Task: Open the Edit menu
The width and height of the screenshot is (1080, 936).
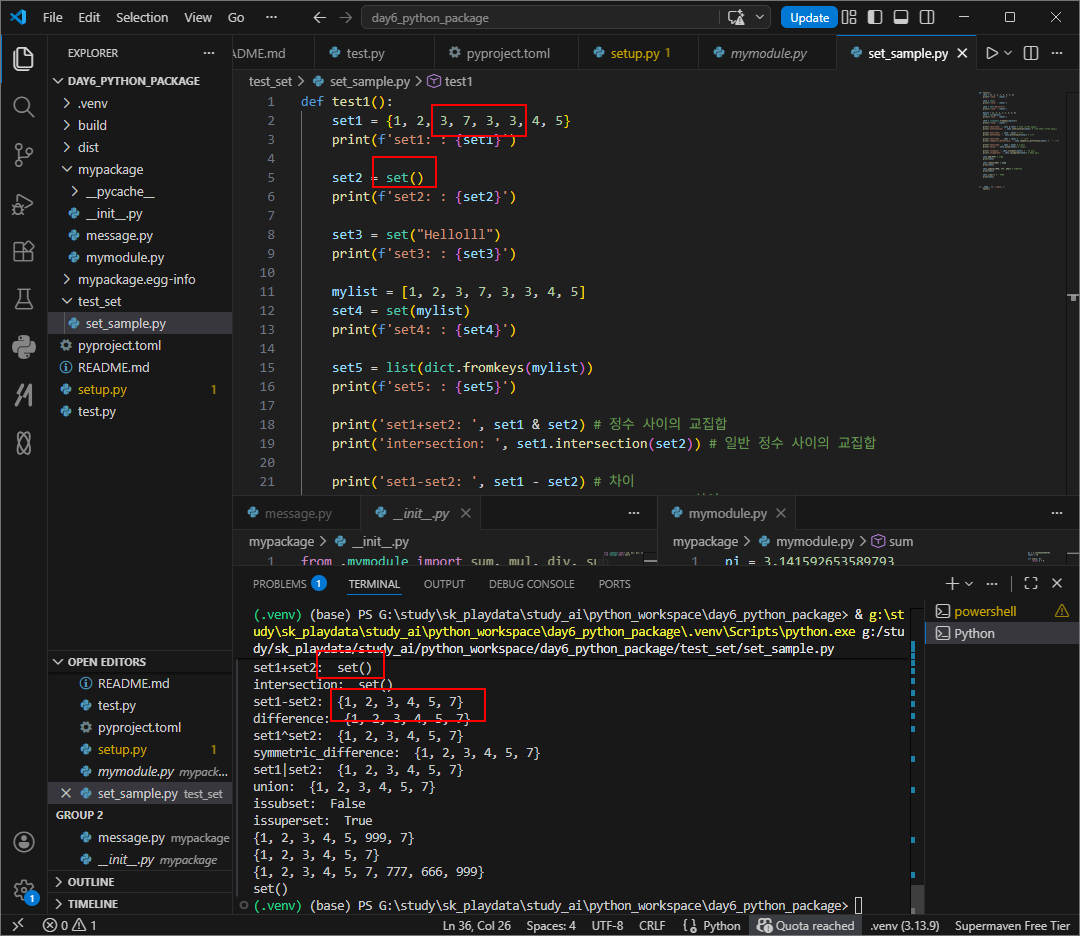Action: [89, 17]
